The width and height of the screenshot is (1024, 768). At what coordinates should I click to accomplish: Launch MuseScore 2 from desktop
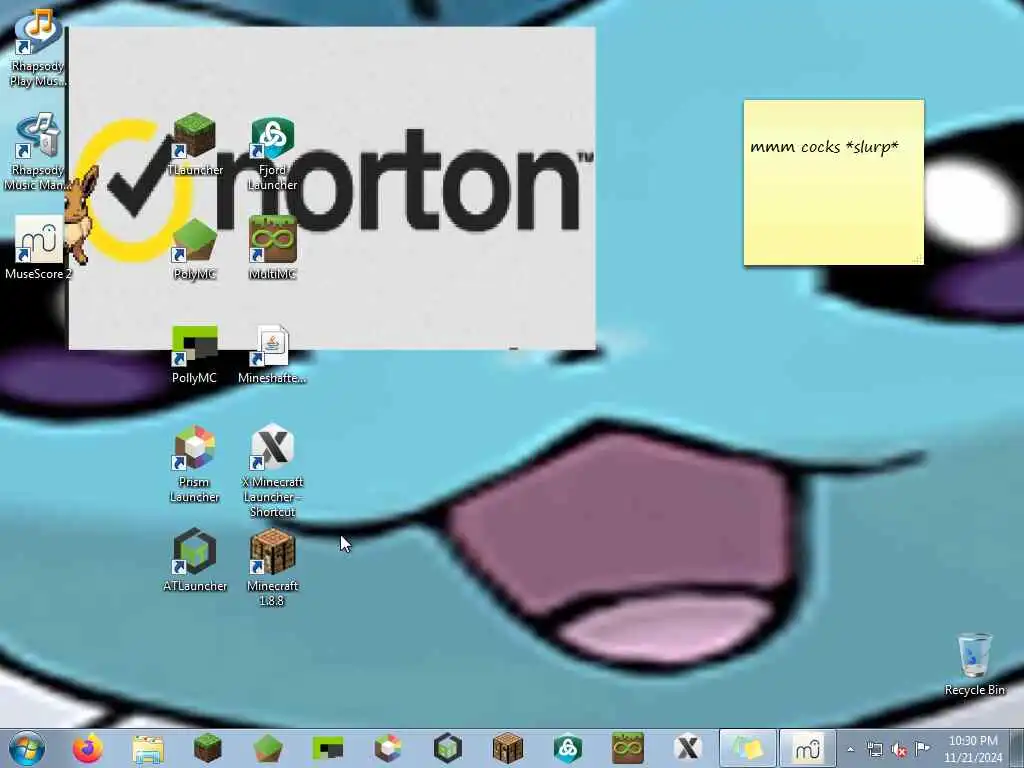38,249
